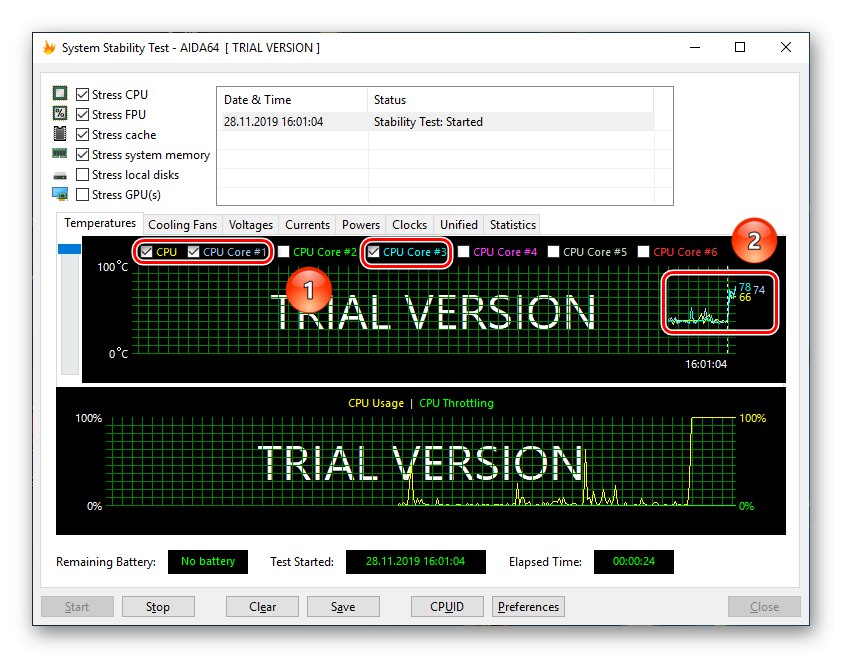Switch to the Statistics tab

coord(513,225)
